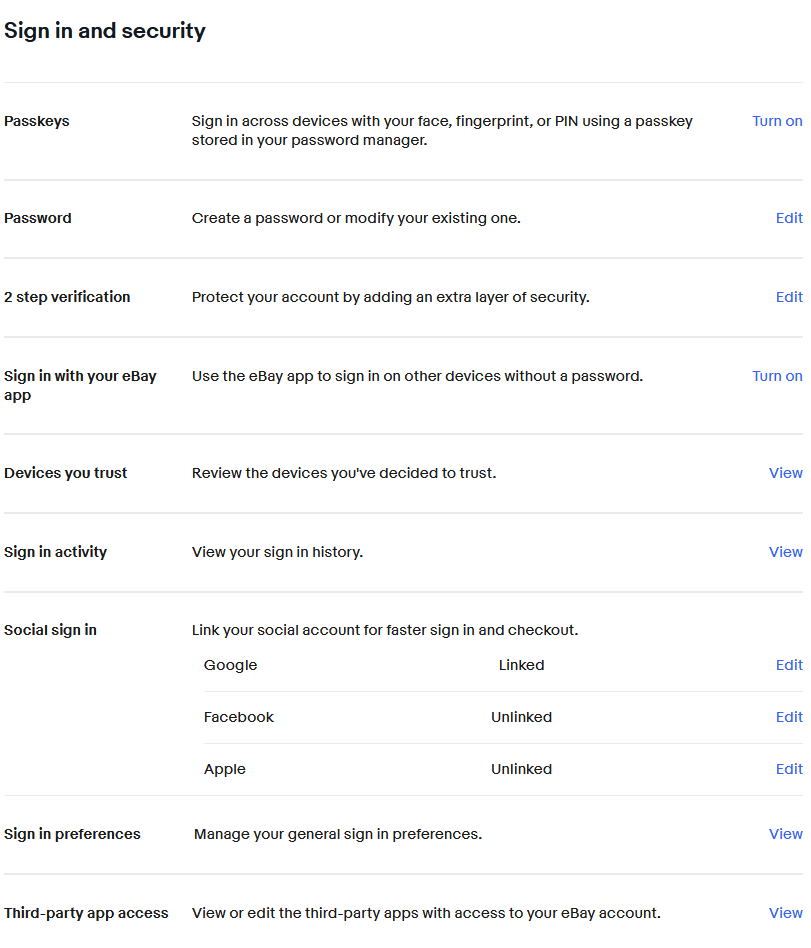Image resolution: width=811 pixels, height=948 pixels.
Task: View sign in preferences
Action: click(x=785, y=834)
